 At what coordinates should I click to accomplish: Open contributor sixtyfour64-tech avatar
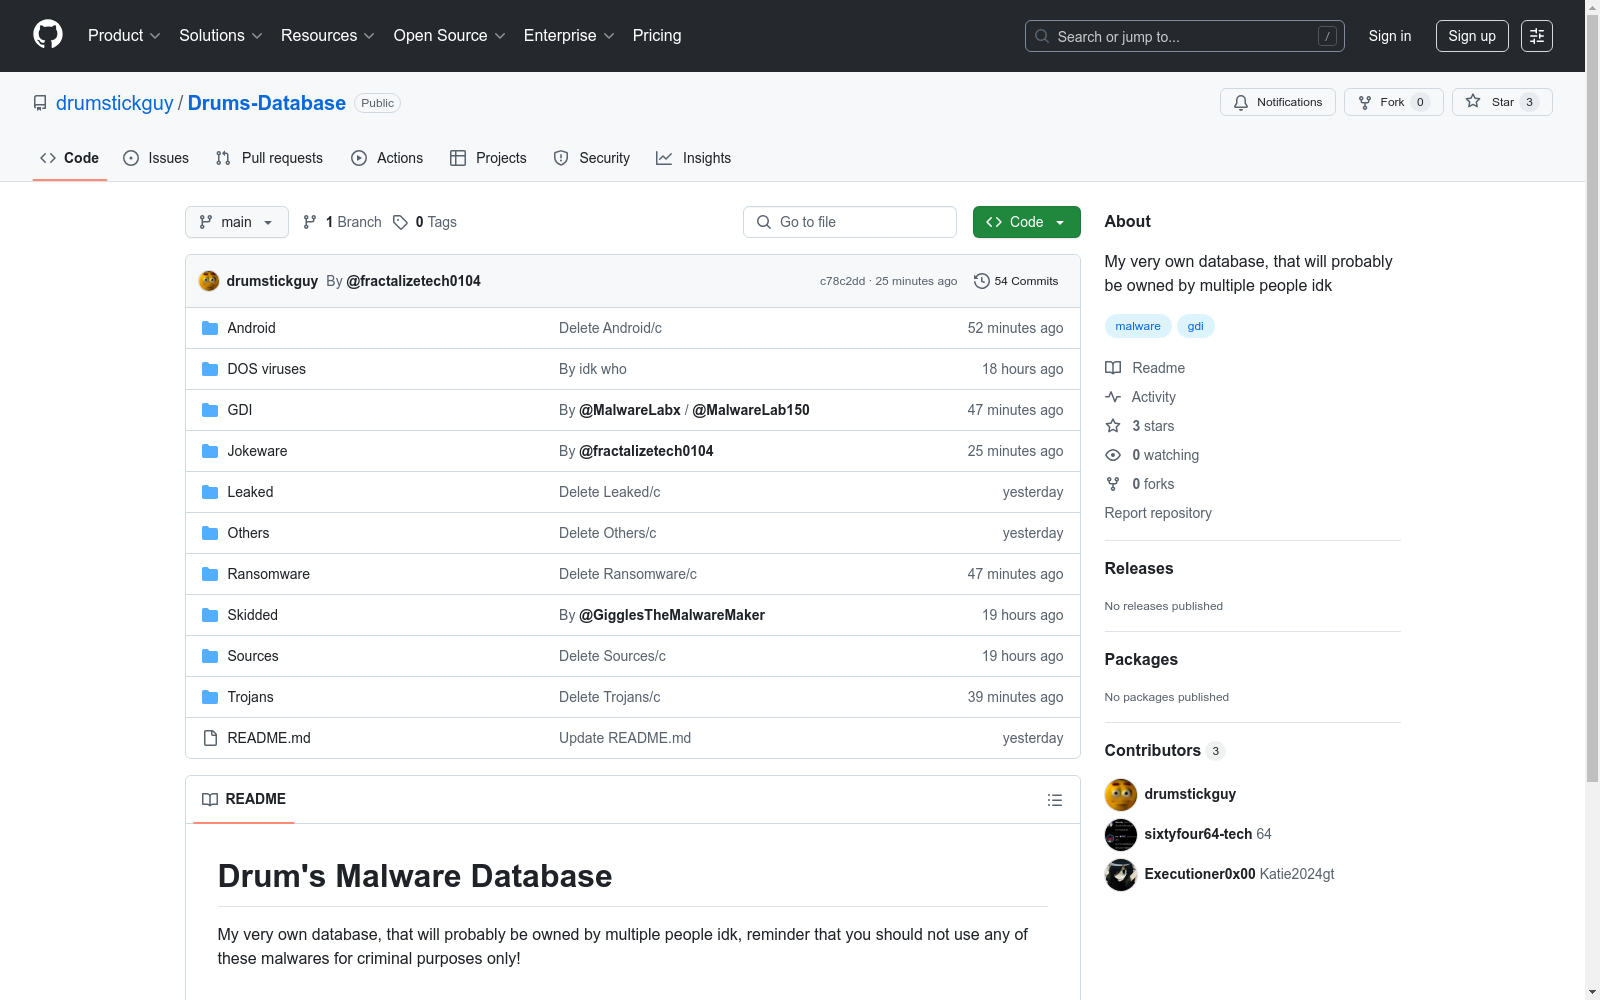tap(1121, 834)
